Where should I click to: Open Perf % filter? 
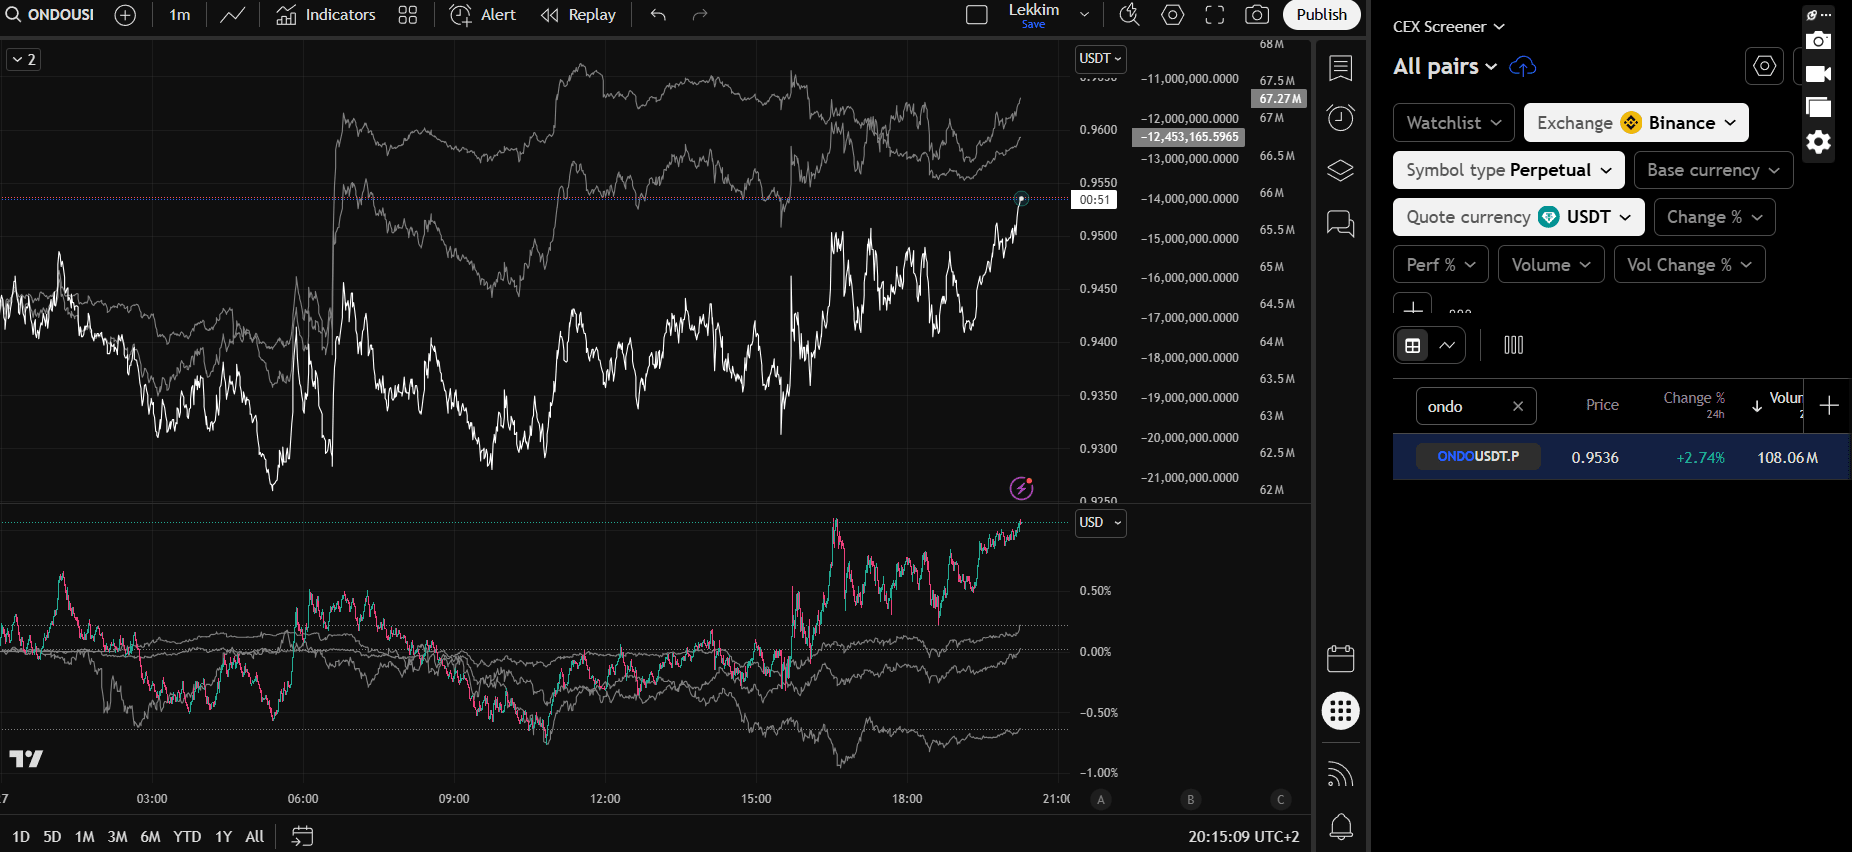pos(1440,265)
